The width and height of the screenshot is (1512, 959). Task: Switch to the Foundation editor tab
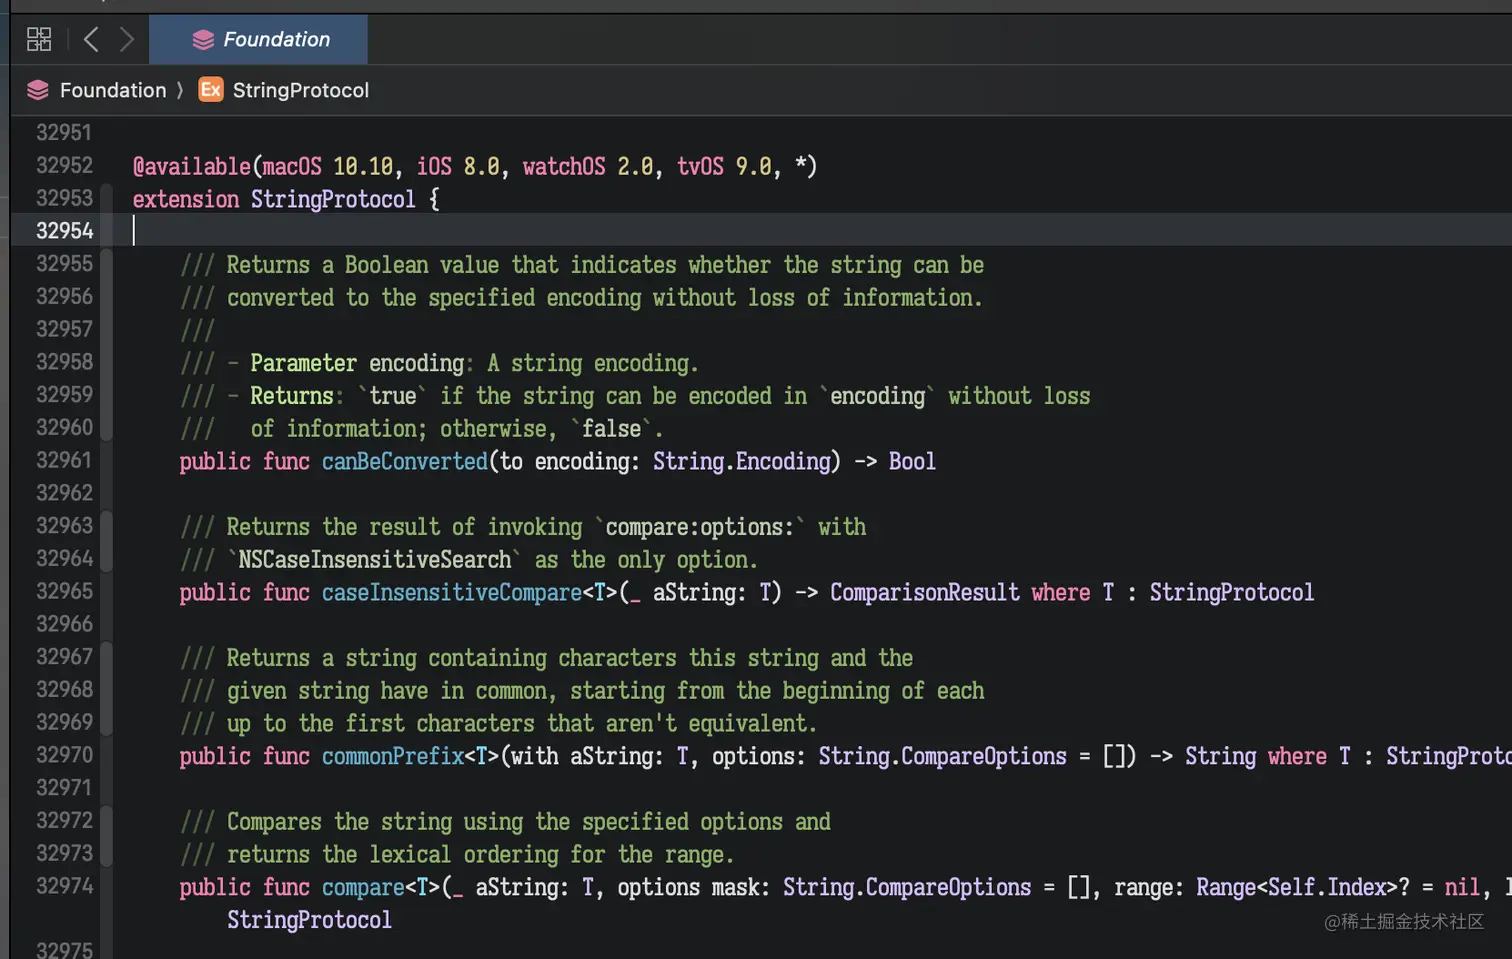(272, 39)
